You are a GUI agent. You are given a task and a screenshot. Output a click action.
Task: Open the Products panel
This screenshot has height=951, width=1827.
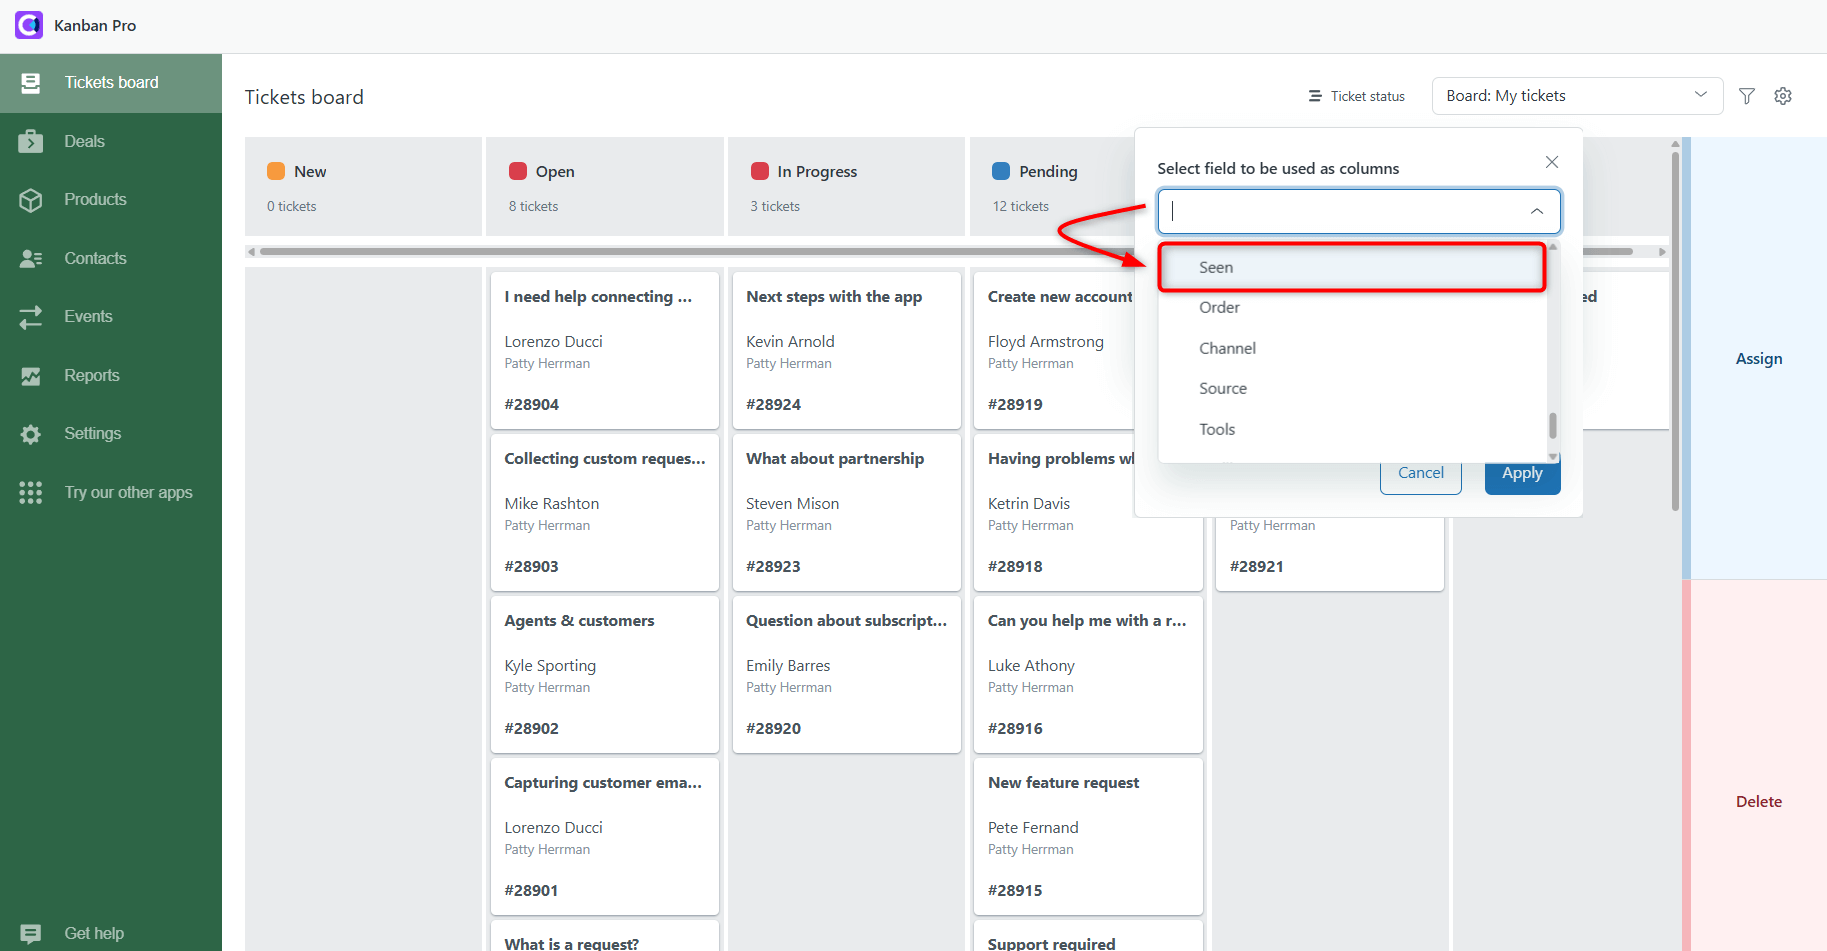pyautogui.click(x=95, y=199)
